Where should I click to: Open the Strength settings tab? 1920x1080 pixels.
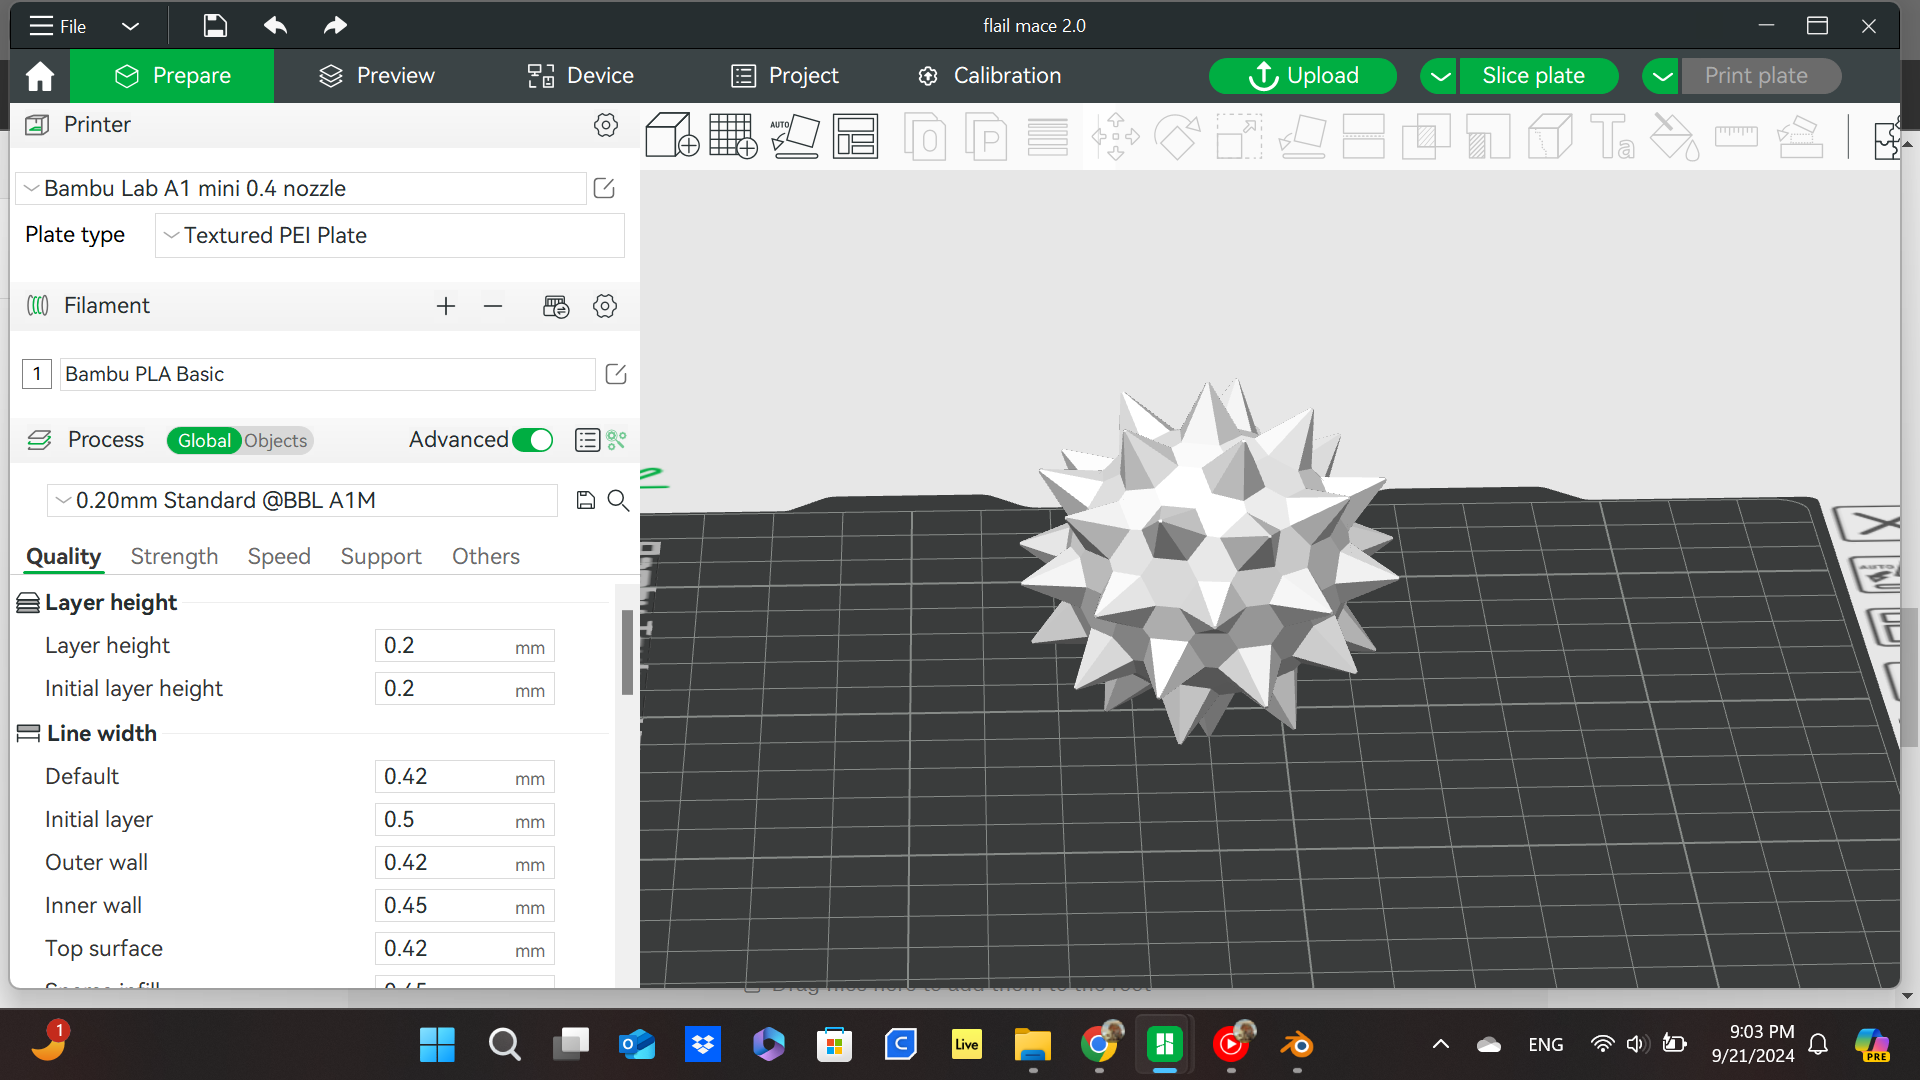(x=174, y=556)
